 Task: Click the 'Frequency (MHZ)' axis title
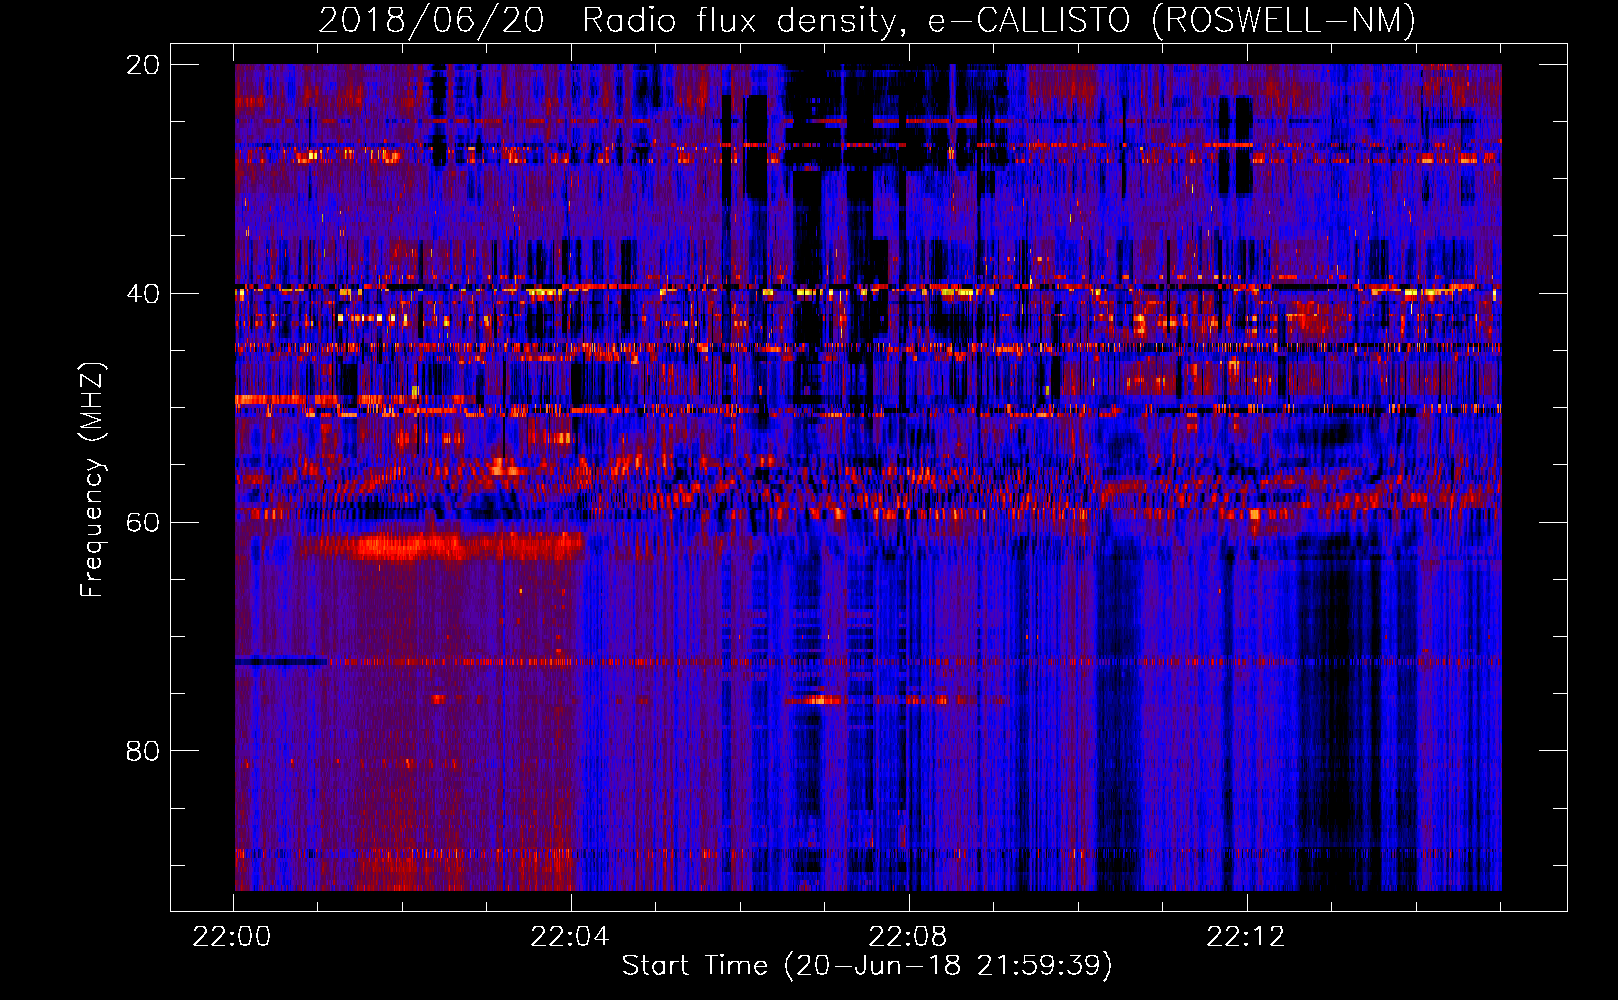(92, 479)
